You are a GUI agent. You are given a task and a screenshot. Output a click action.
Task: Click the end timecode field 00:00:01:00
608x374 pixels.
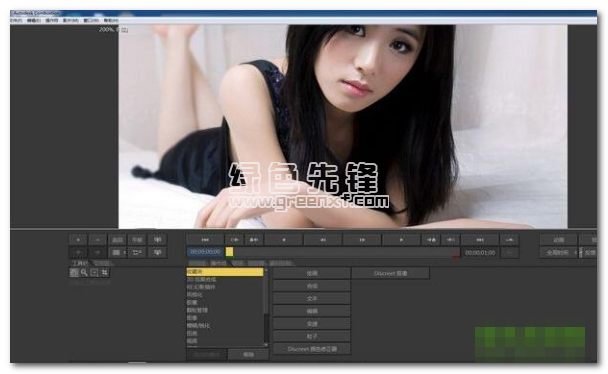point(480,253)
